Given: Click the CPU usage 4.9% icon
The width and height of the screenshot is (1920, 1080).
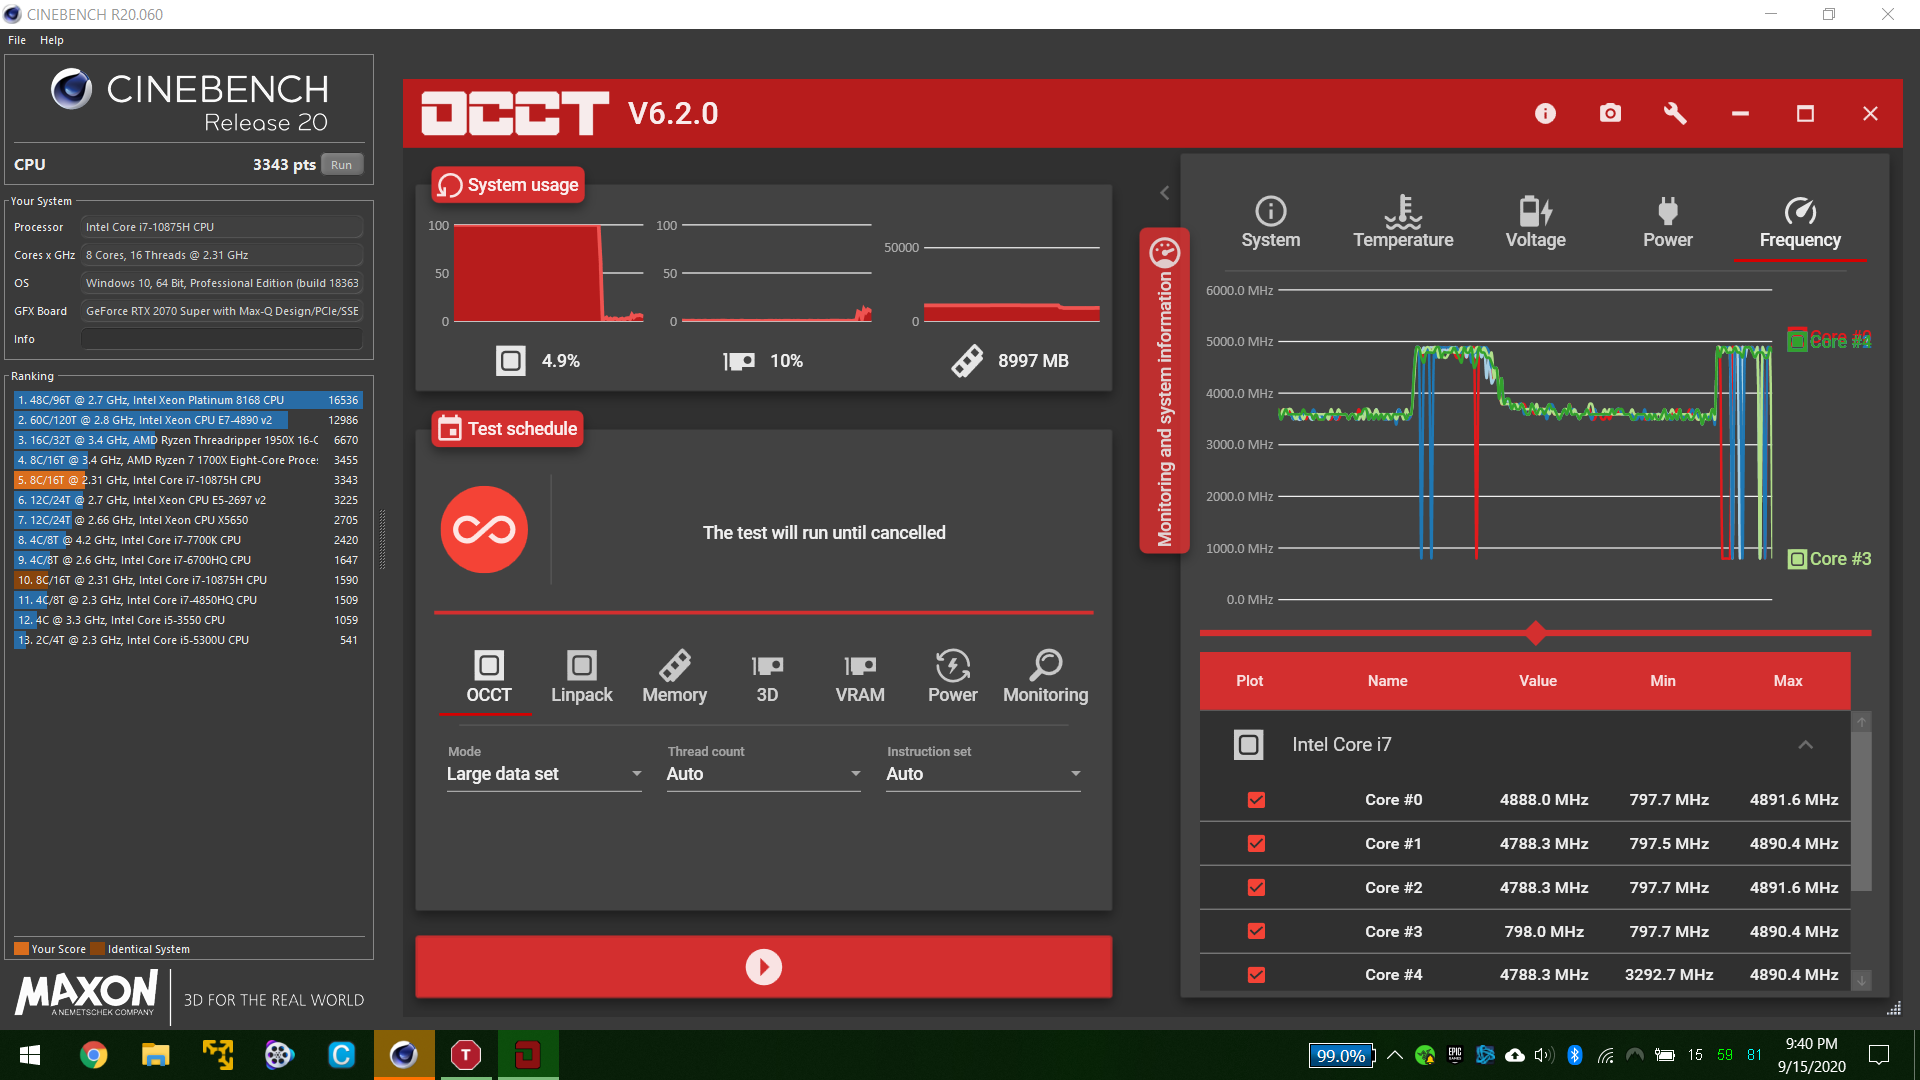Looking at the screenshot, I should point(511,361).
